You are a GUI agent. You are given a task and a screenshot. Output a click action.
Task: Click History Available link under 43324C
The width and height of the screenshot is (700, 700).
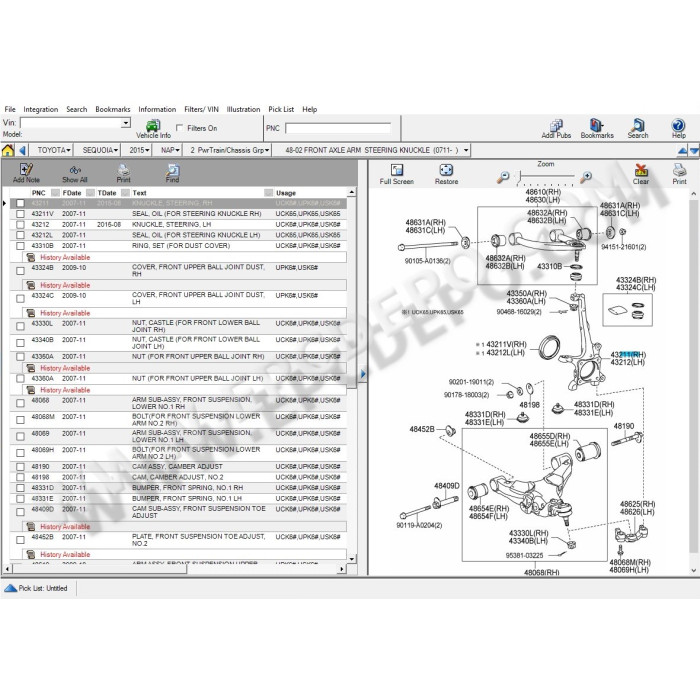coord(65,313)
